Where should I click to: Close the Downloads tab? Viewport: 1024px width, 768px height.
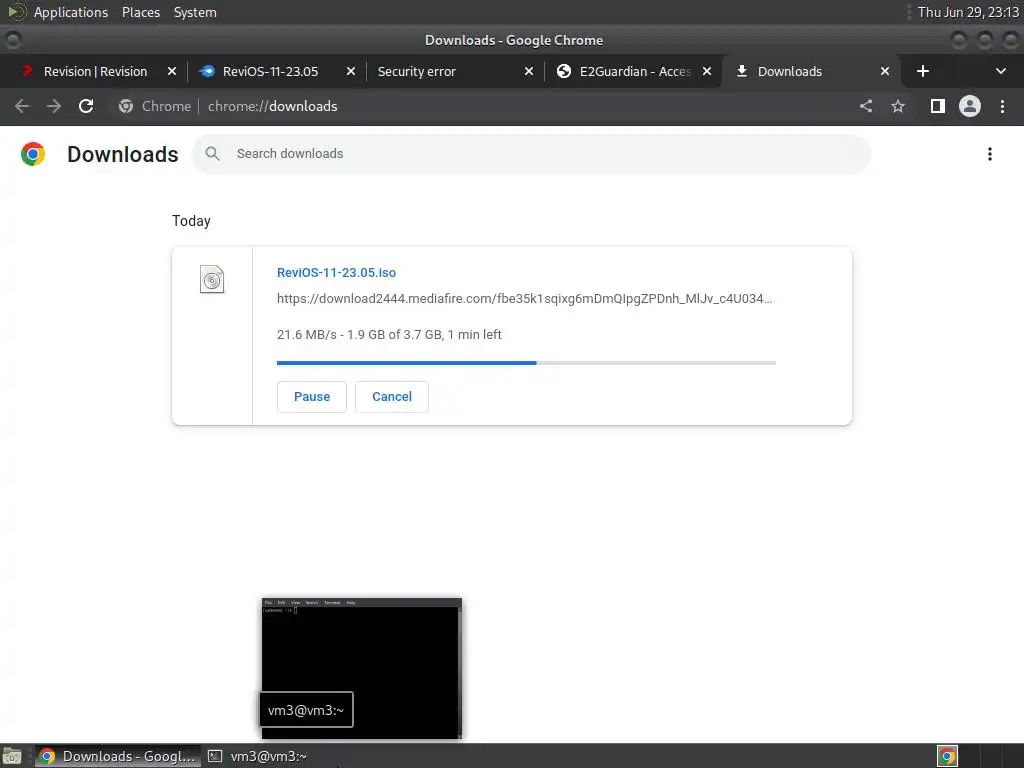pyautogui.click(x=885, y=71)
